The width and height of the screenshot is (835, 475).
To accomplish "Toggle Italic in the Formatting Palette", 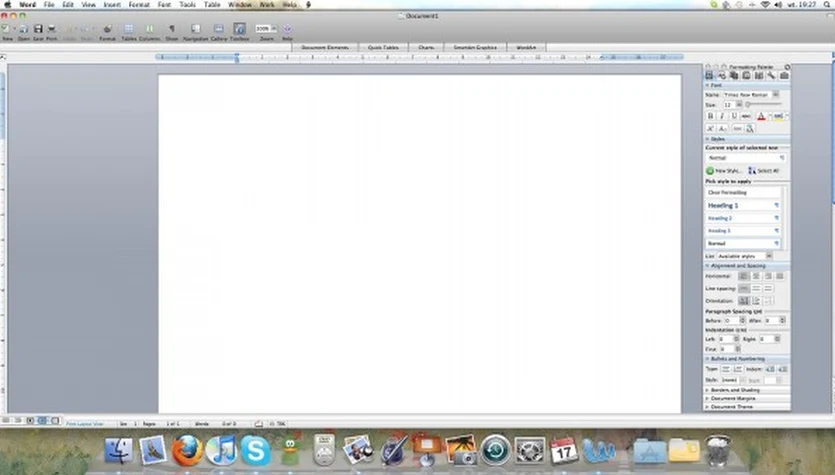I will 722,116.
